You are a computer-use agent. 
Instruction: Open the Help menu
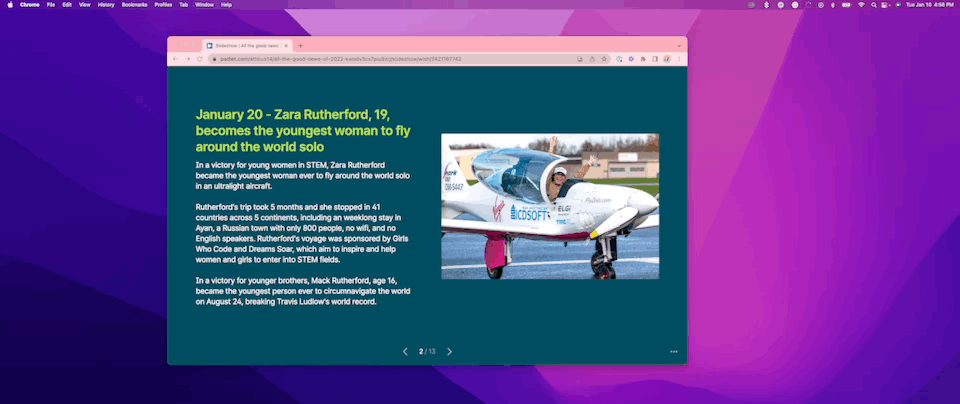pyautogui.click(x=227, y=4)
